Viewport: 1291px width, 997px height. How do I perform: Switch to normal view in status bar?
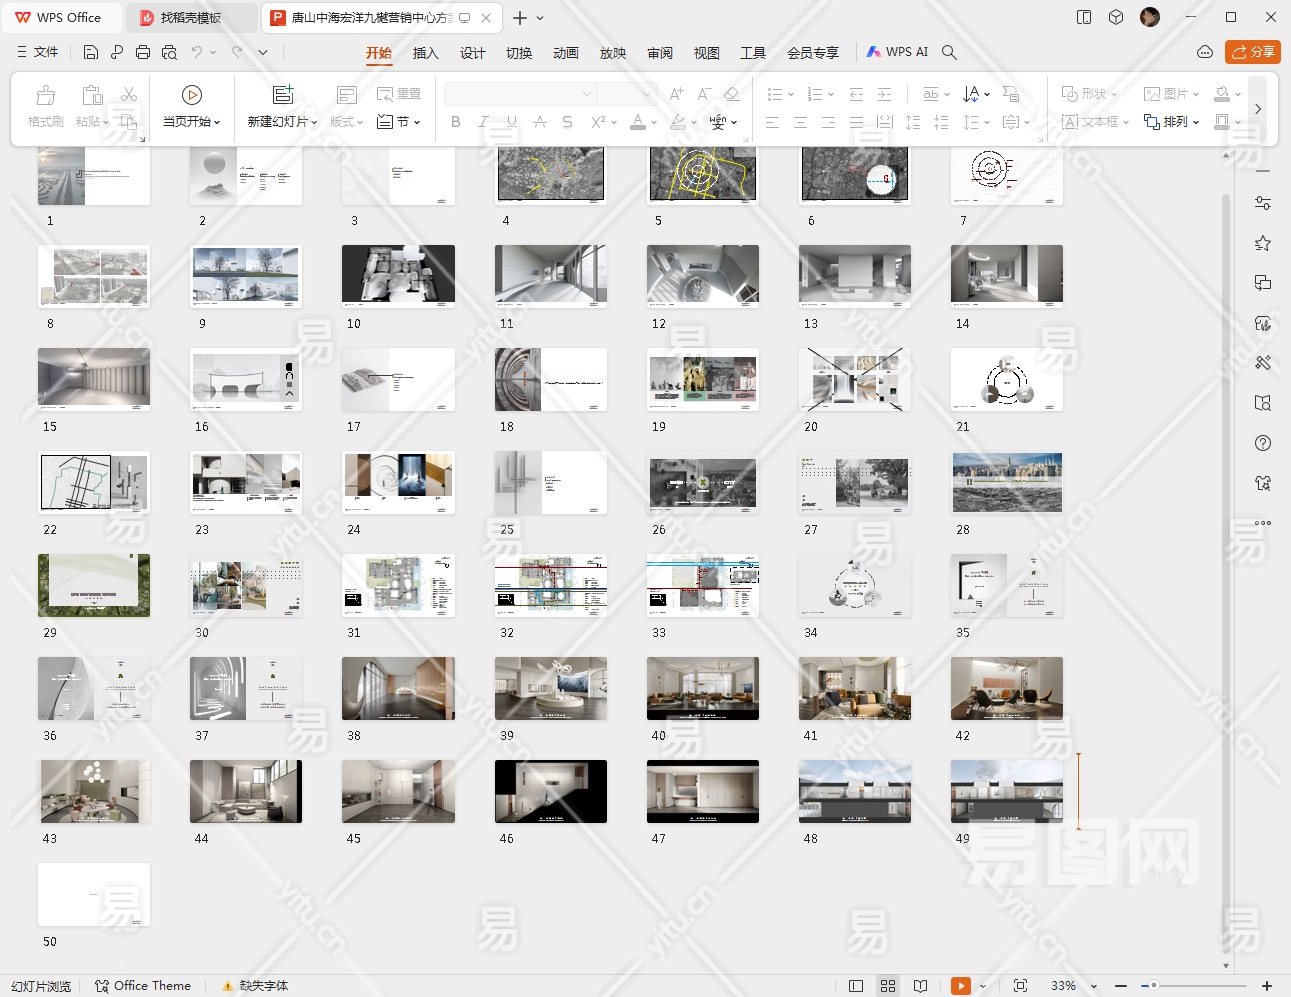coord(856,986)
